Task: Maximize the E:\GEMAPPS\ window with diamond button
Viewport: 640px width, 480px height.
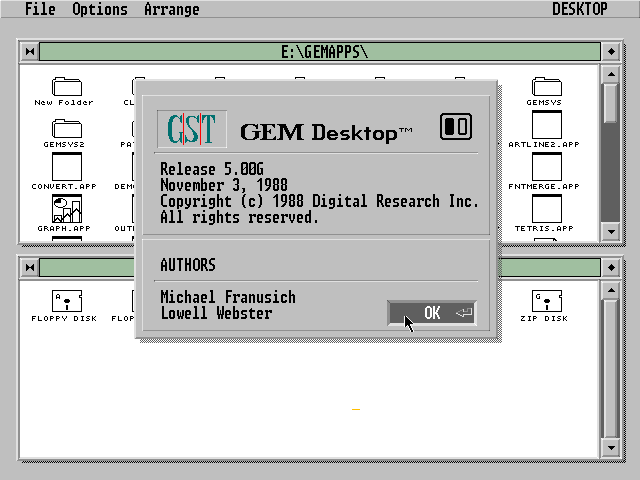Action: (611, 51)
